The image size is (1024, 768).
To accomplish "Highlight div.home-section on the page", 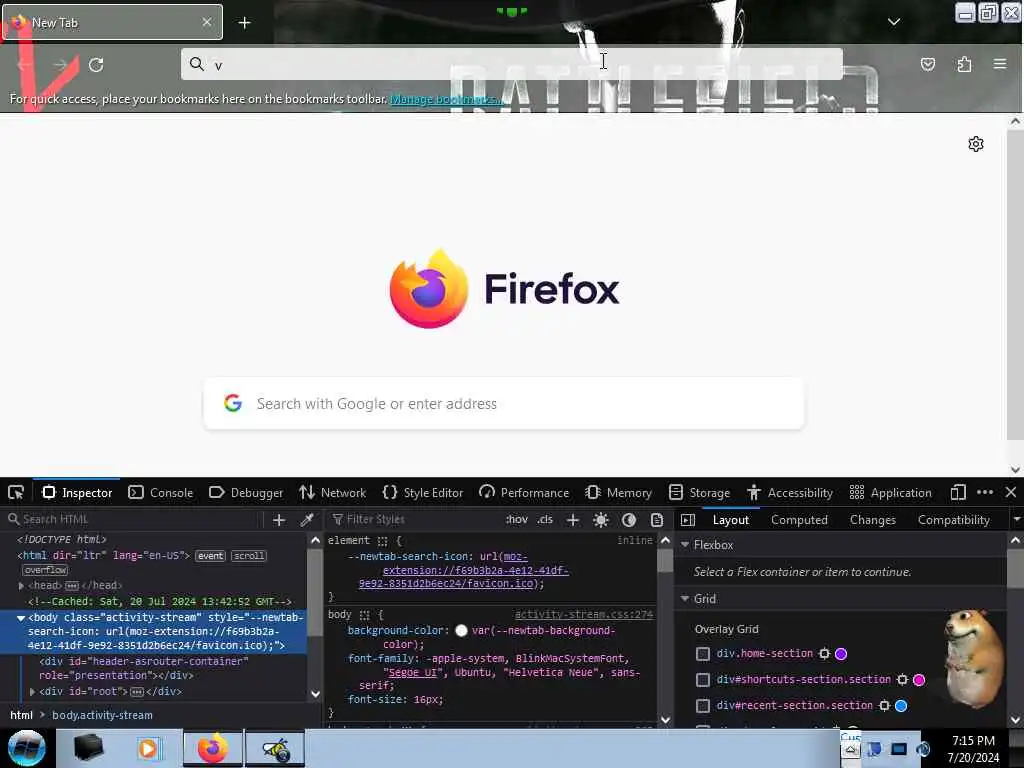I will (x=824, y=654).
